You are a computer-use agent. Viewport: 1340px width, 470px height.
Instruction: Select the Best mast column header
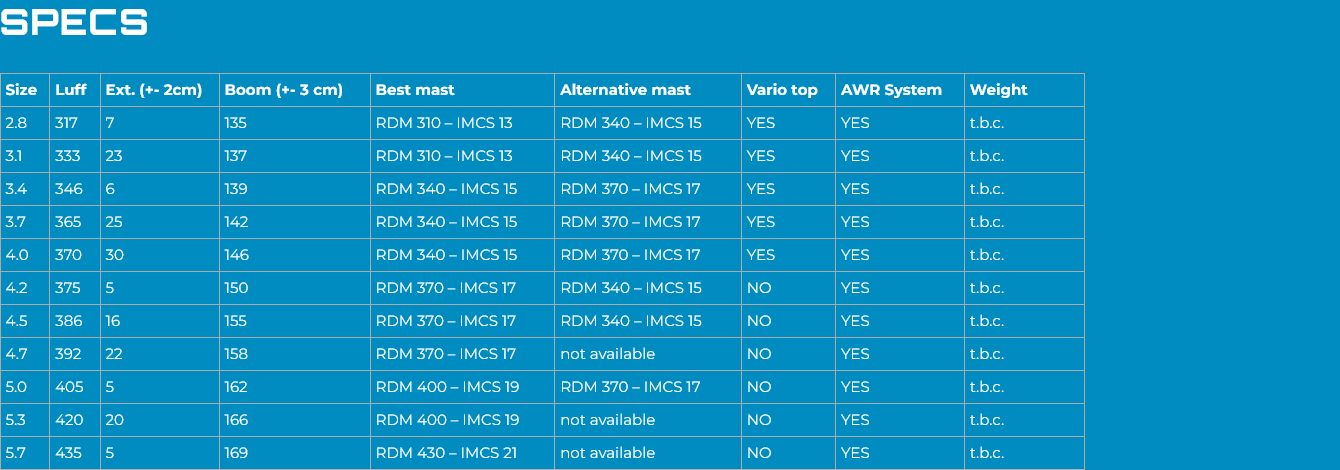pos(415,90)
